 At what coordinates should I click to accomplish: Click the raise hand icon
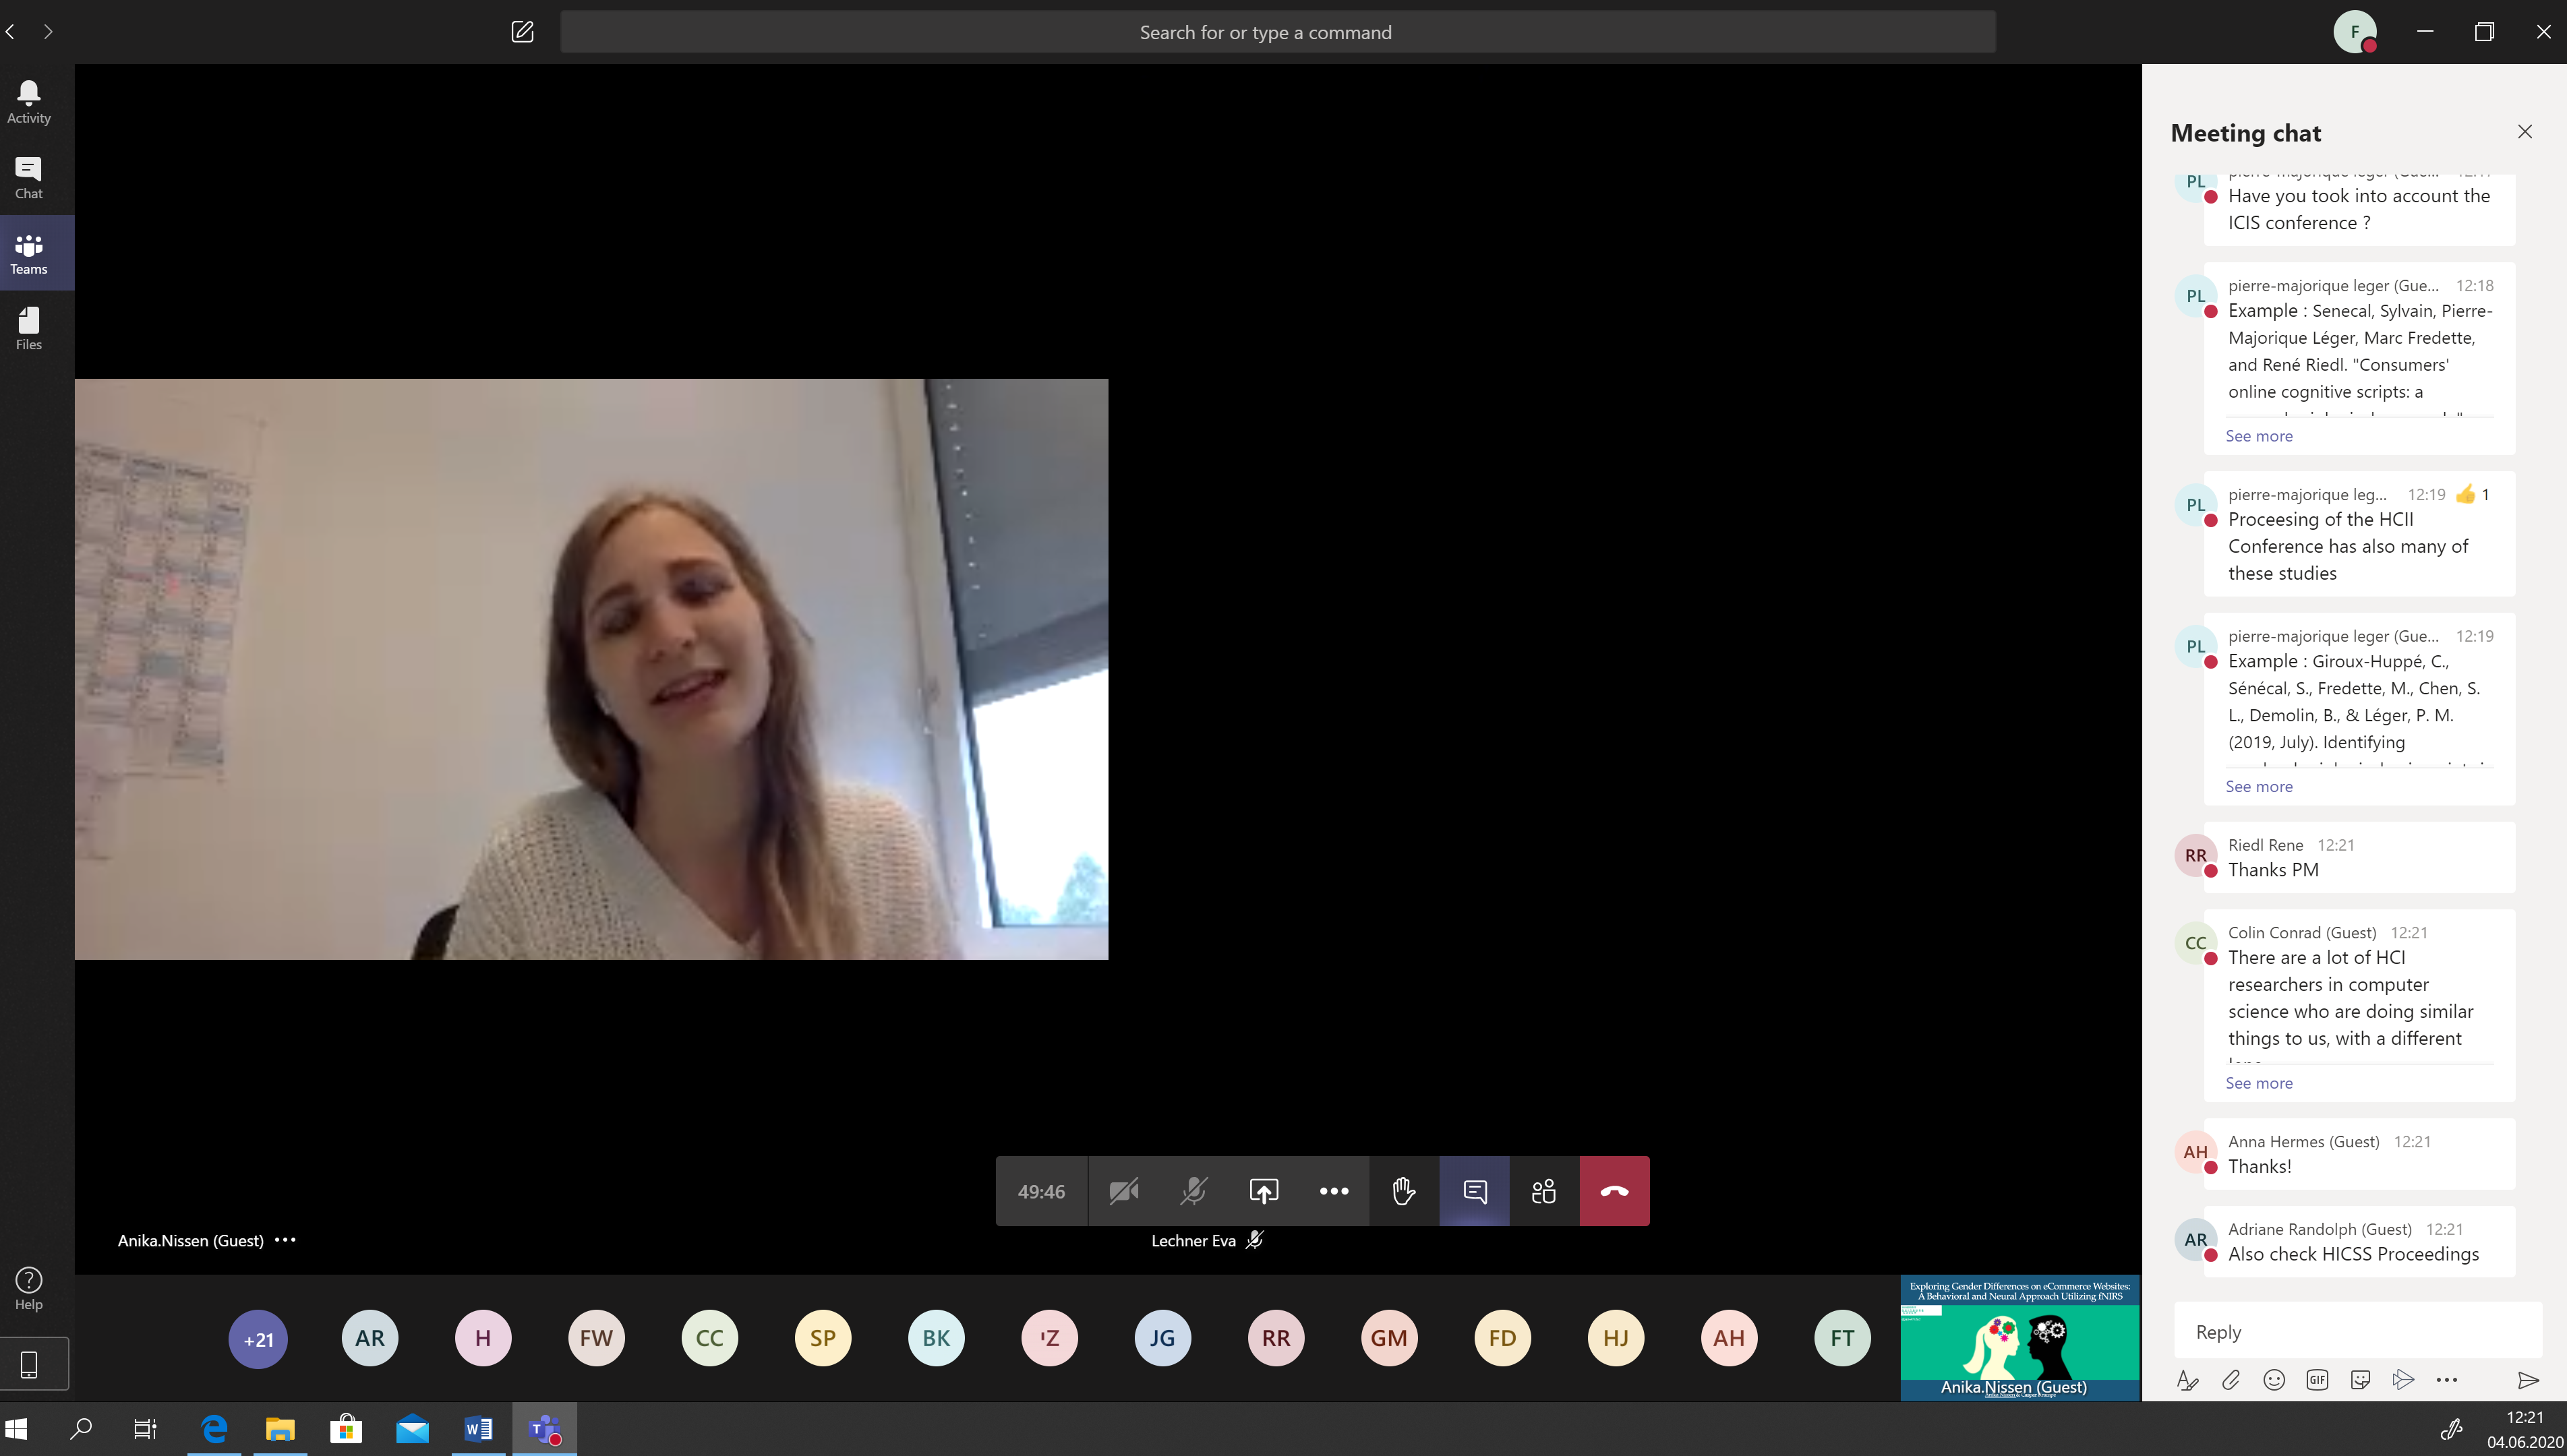click(1404, 1191)
